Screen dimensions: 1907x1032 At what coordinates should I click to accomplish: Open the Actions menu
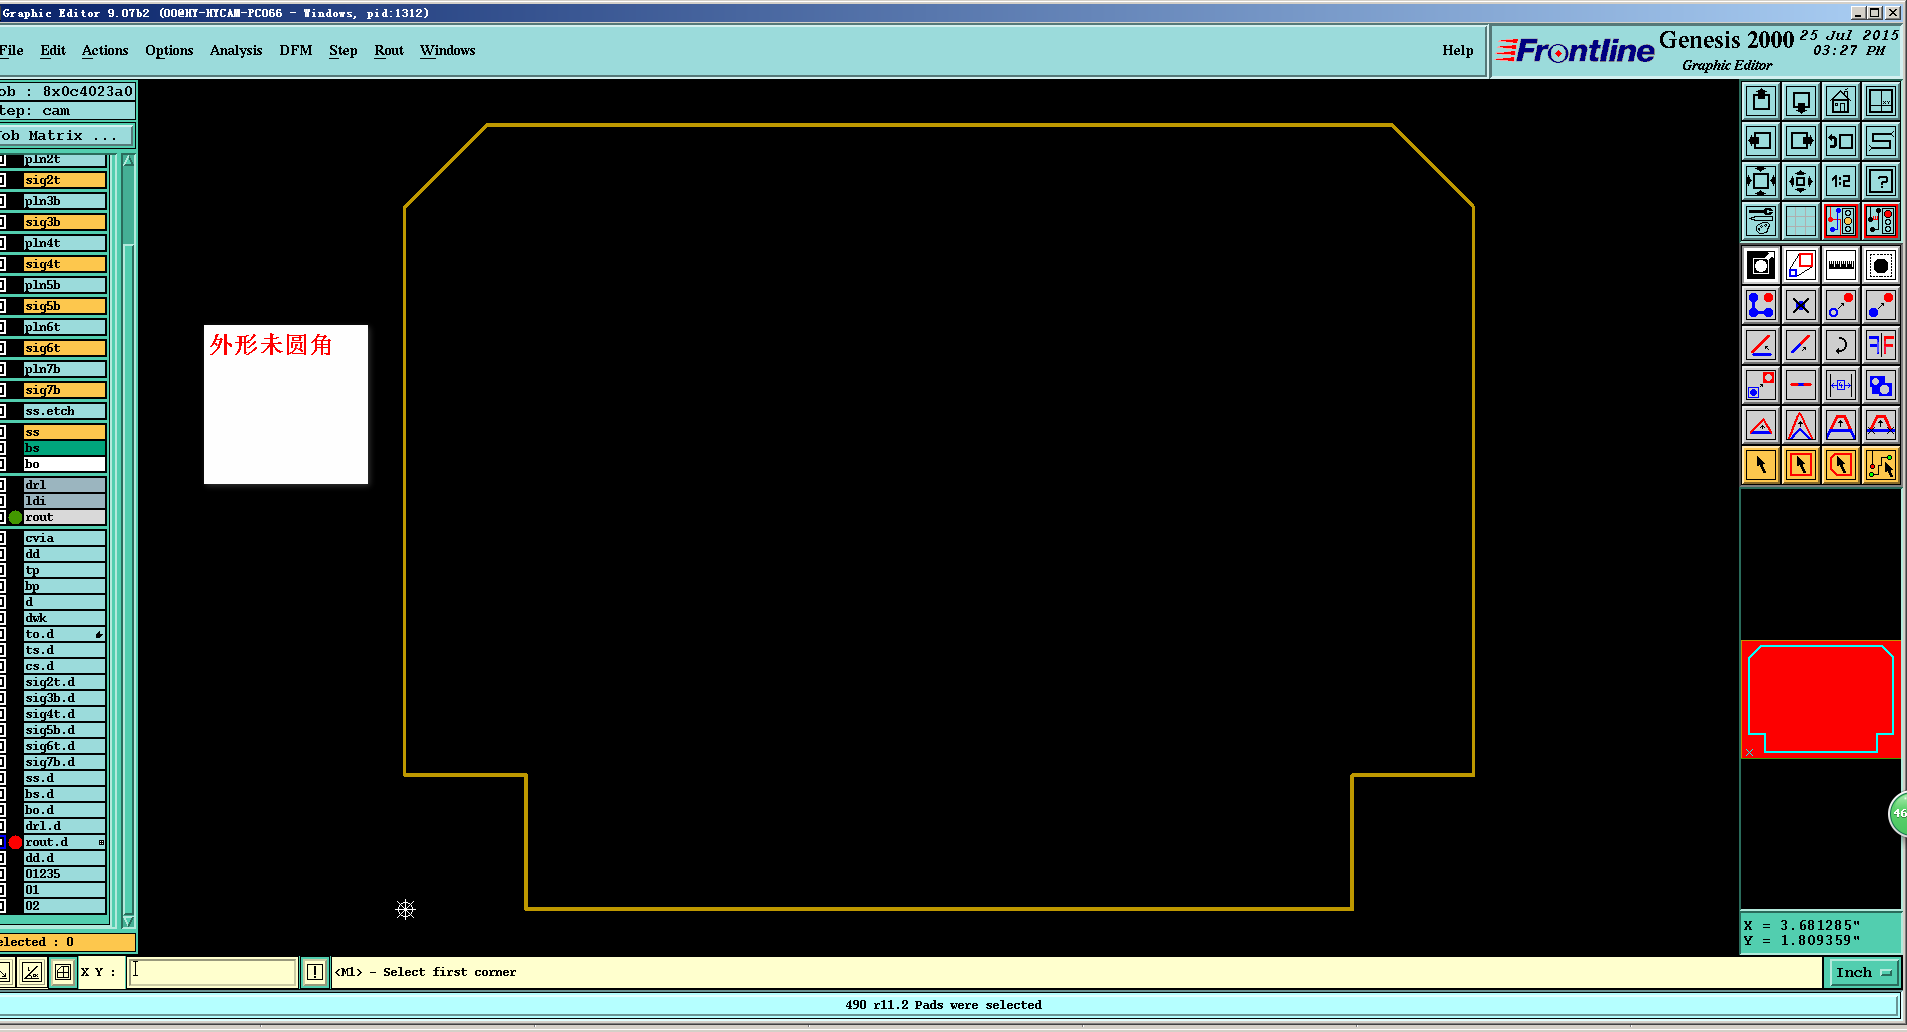coord(105,50)
